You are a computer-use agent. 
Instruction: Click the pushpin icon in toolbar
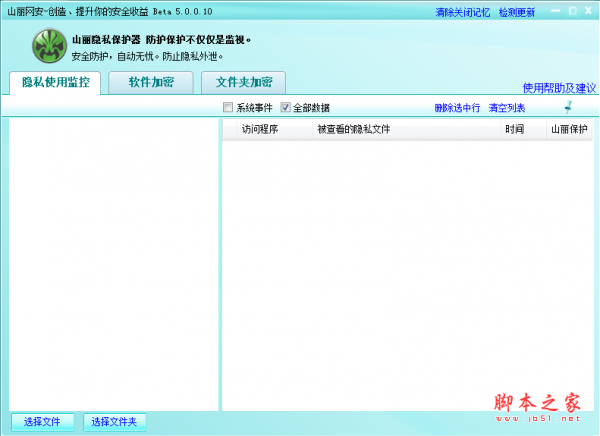[569, 107]
